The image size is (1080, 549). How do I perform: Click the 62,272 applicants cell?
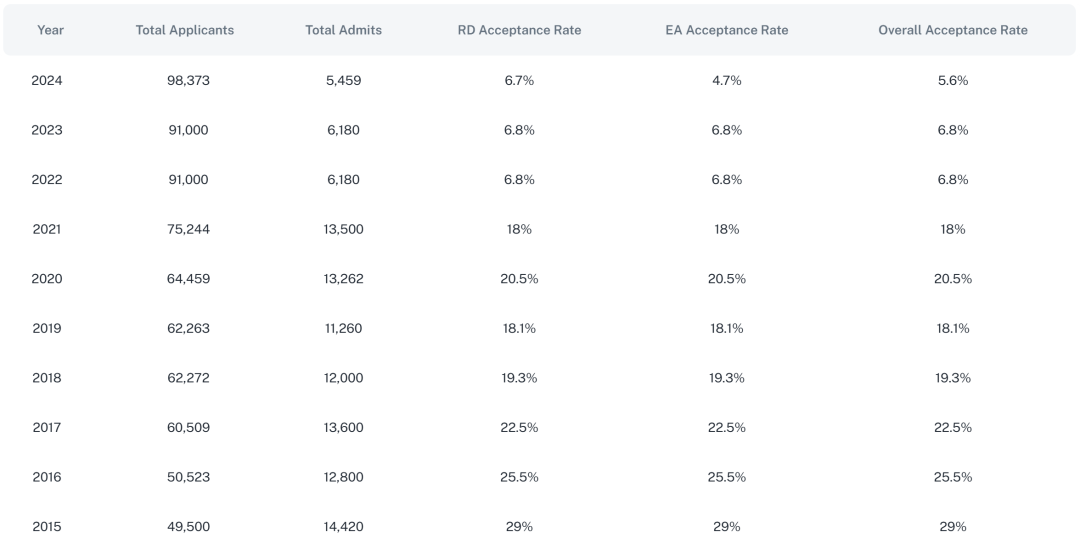(188, 378)
